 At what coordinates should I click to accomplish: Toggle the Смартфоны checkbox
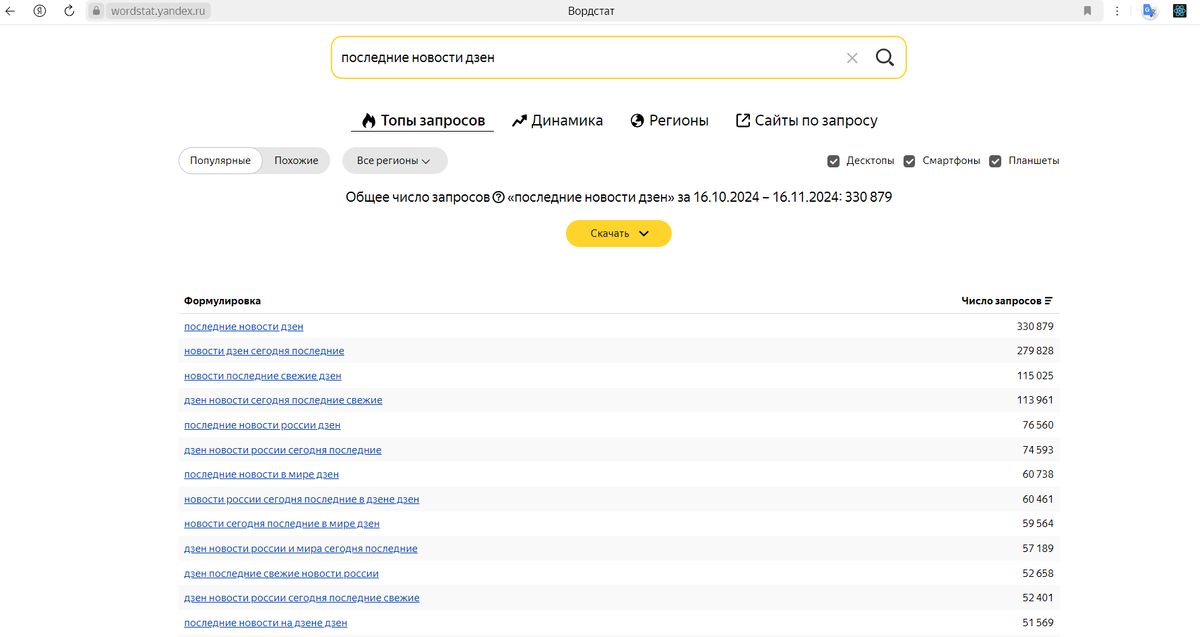click(909, 161)
